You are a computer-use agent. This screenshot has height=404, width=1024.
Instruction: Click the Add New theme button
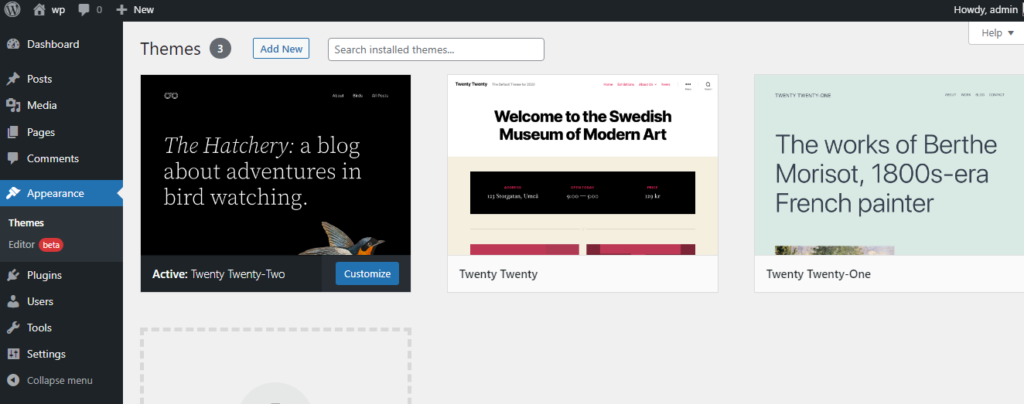pos(281,48)
